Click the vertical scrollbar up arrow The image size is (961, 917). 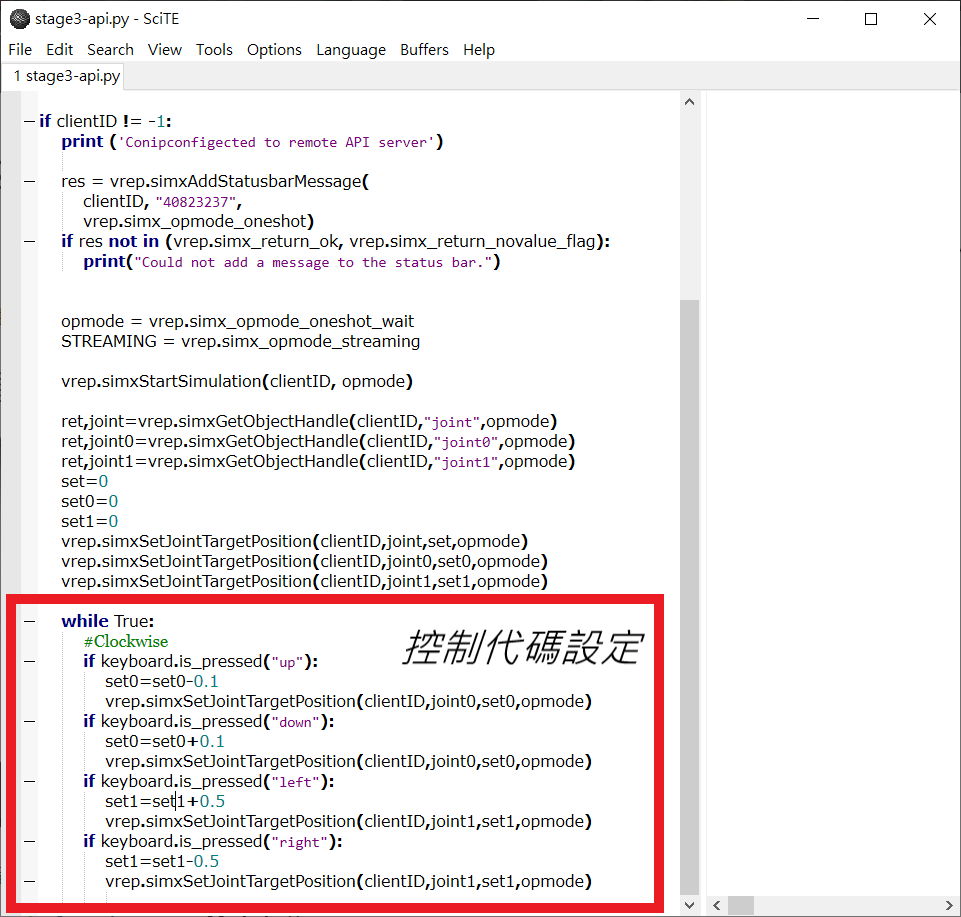pos(689,102)
